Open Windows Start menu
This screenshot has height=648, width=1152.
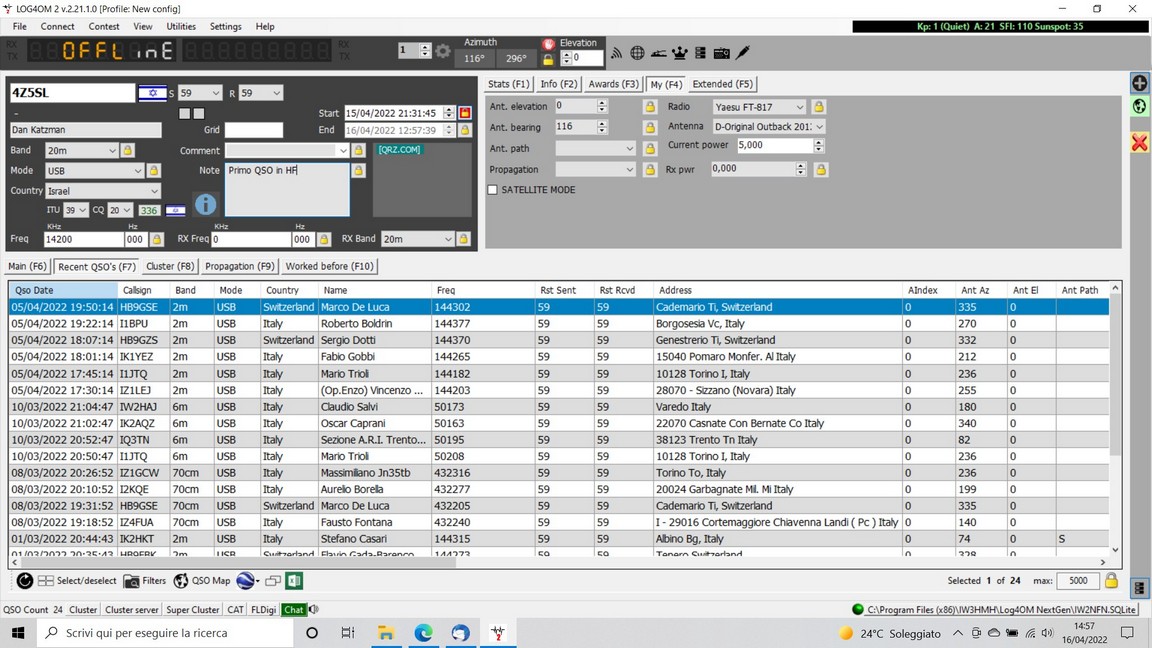tap(18, 633)
